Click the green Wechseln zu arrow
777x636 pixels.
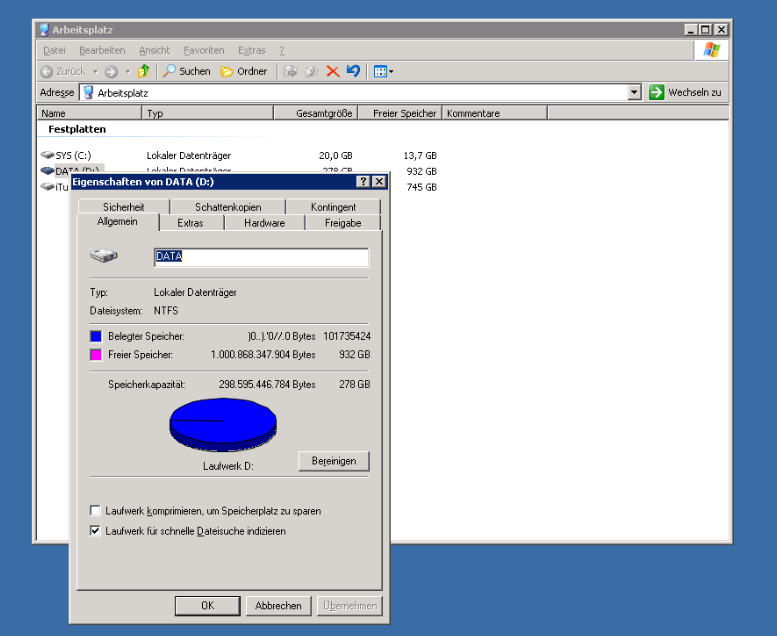tap(657, 92)
